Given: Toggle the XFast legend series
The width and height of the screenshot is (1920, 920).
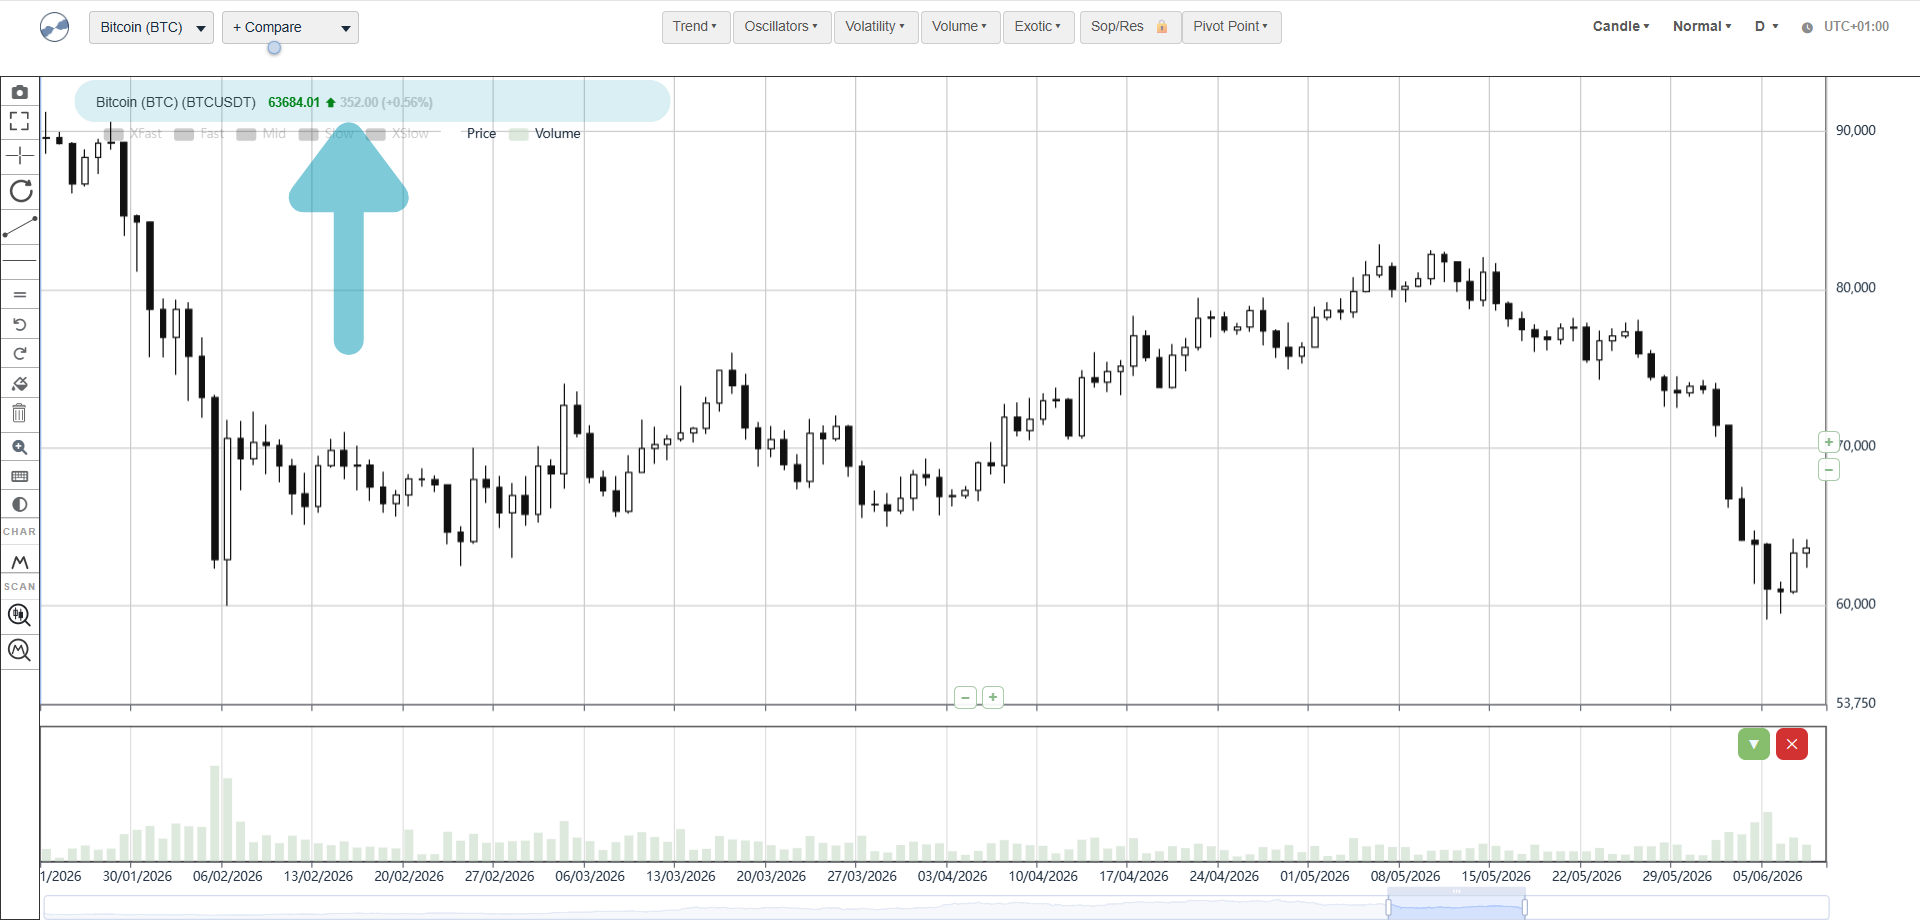Looking at the screenshot, I should pos(134,134).
